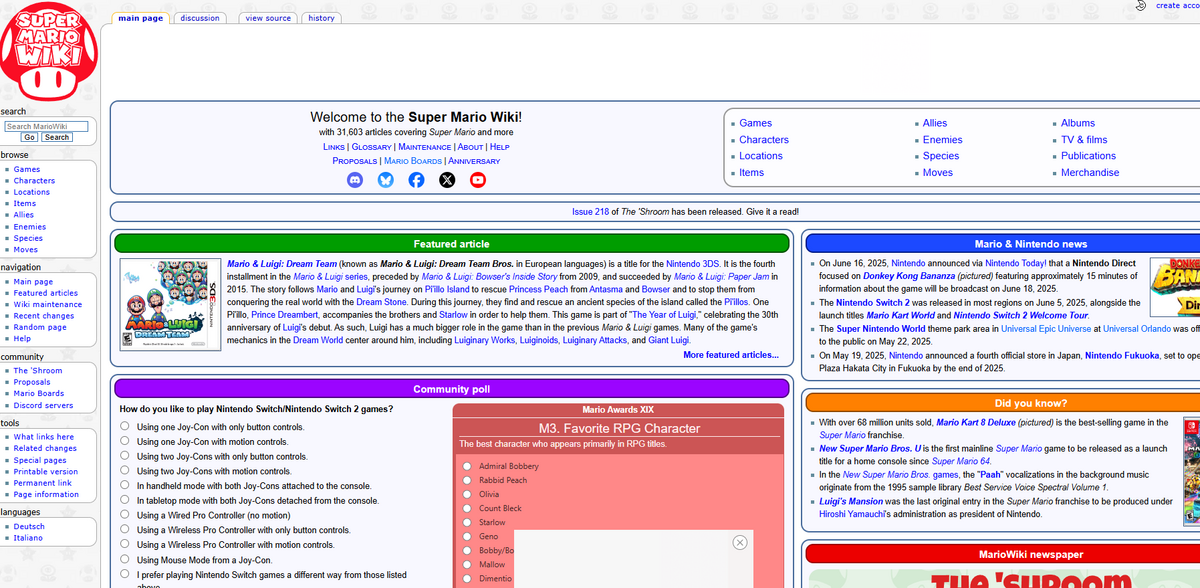Open The 'Shroom newspaper banner

tap(1004, 579)
